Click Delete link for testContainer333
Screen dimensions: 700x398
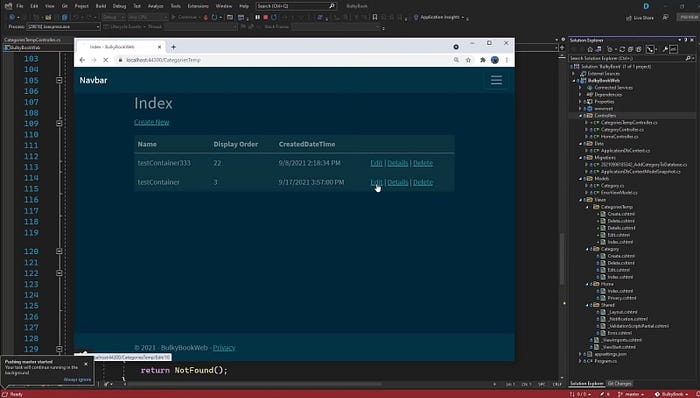423,163
